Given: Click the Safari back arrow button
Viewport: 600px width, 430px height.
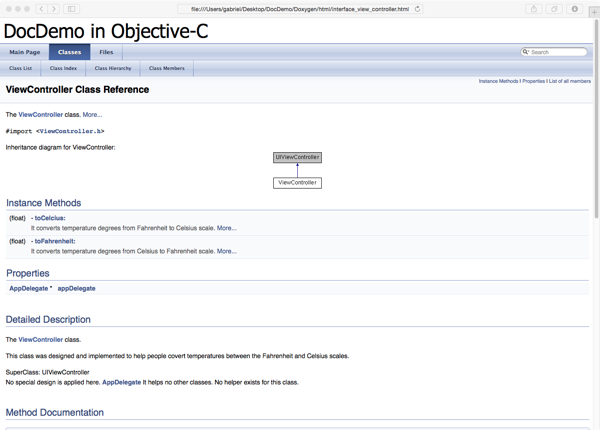Looking at the screenshot, I should pyautogui.click(x=41, y=9).
